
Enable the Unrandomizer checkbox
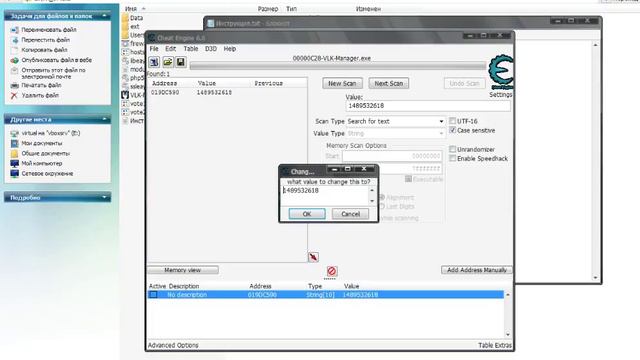[452, 149]
